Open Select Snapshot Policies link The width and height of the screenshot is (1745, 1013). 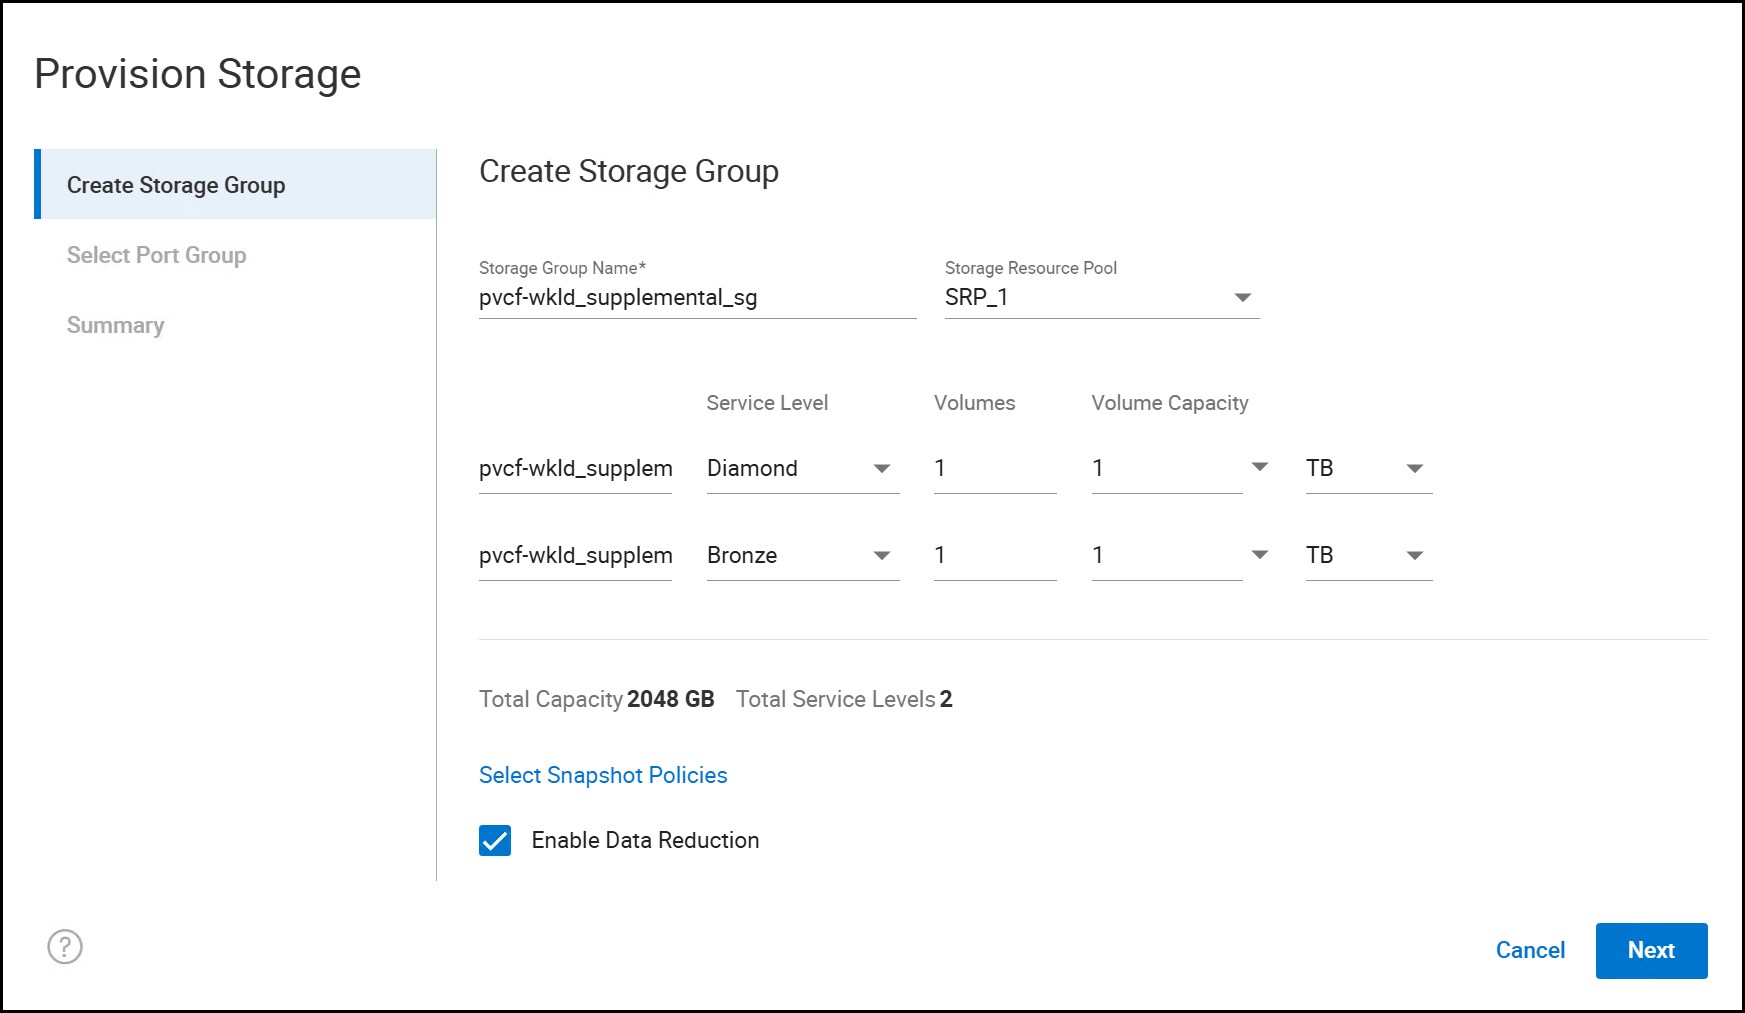pos(603,775)
